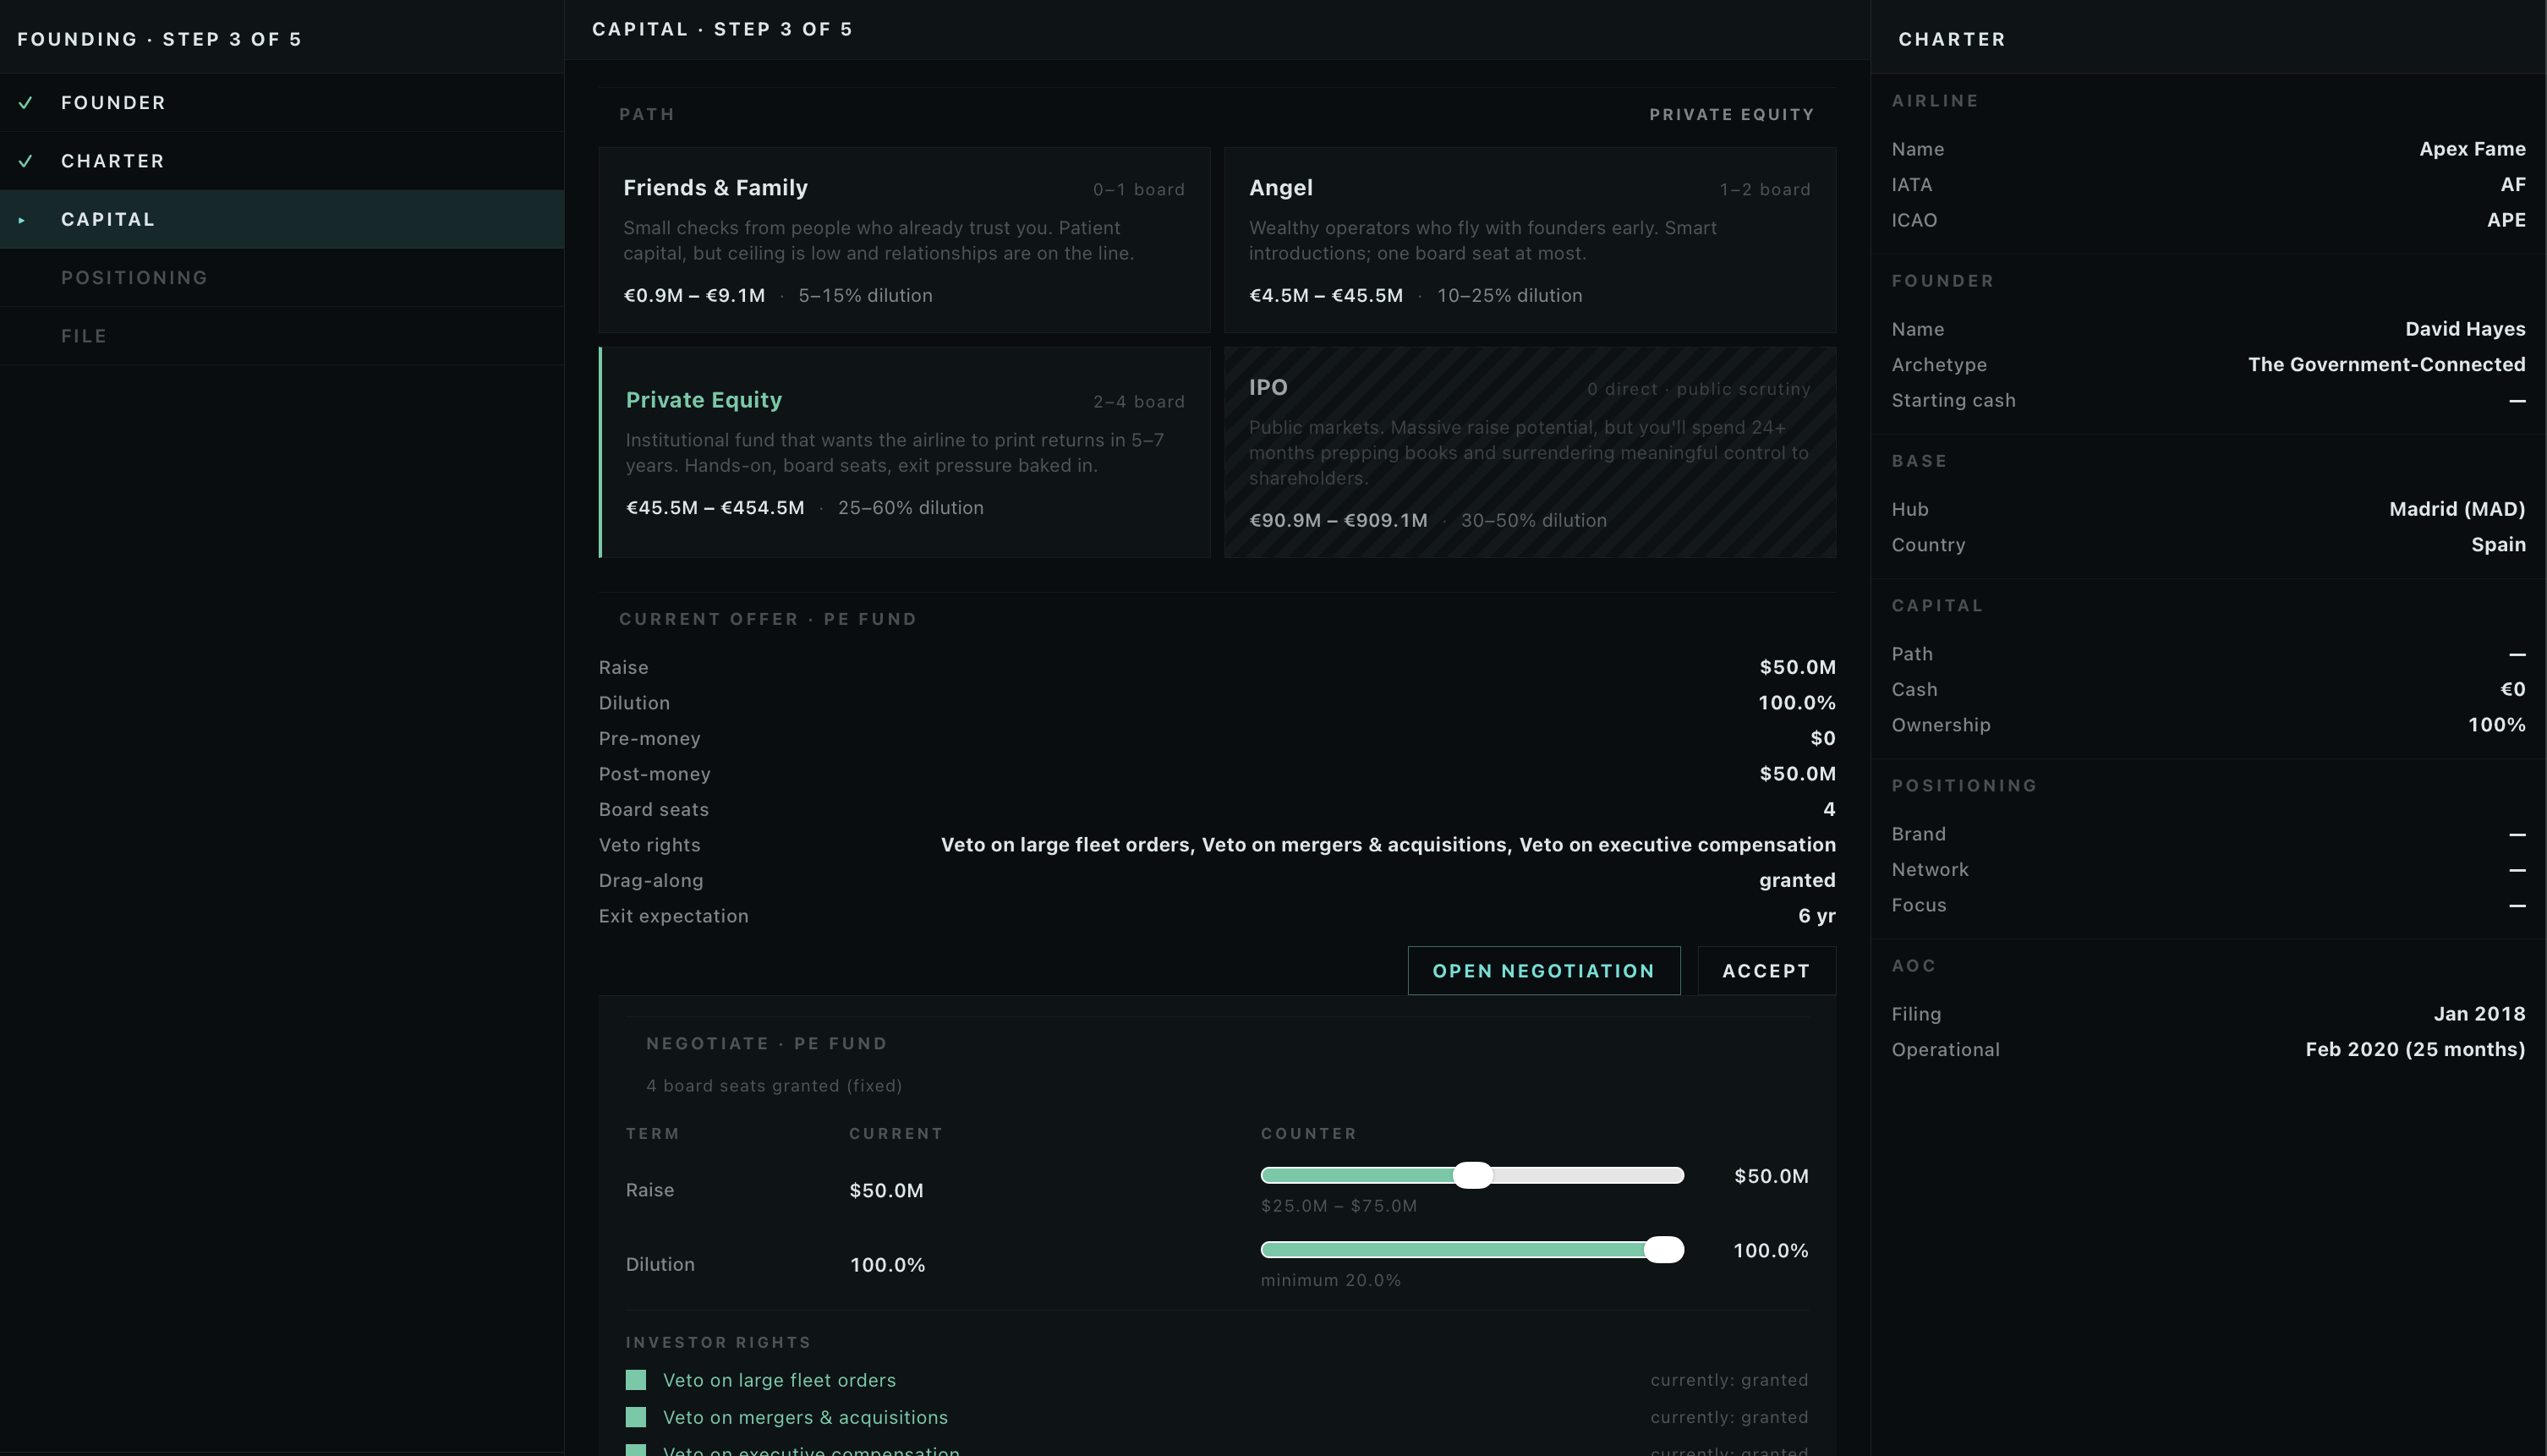2547x1456 pixels.
Task: Click the Open Negotiation button
Action: point(1544,971)
